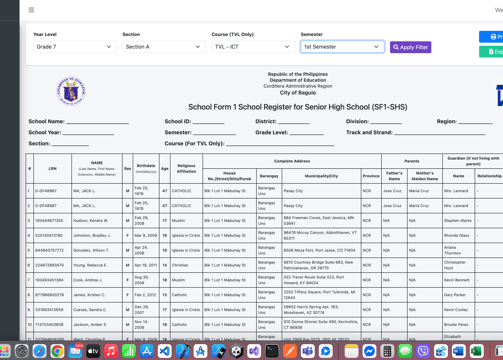This screenshot has height=360, width=503.
Task: Open Google Chrome from the dock
Action: [x=57, y=351]
